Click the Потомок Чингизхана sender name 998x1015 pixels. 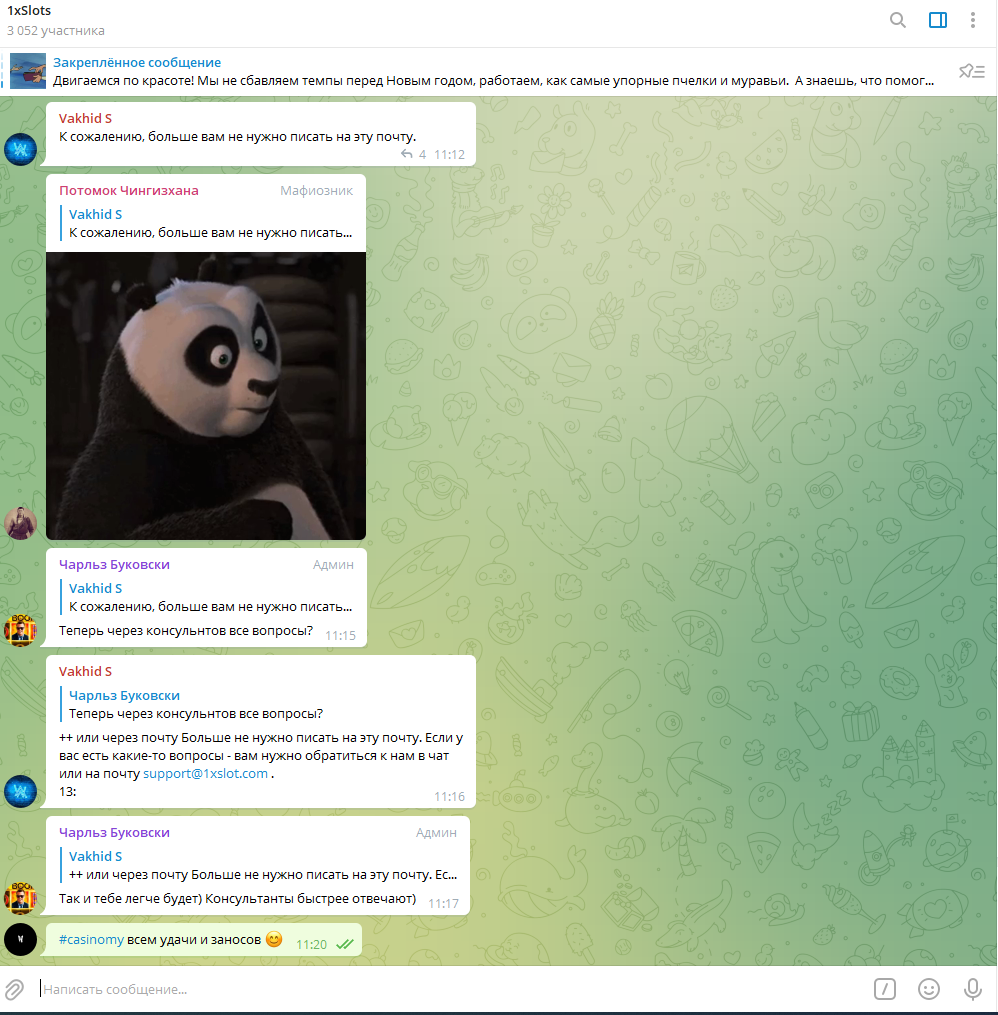click(129, 190)
